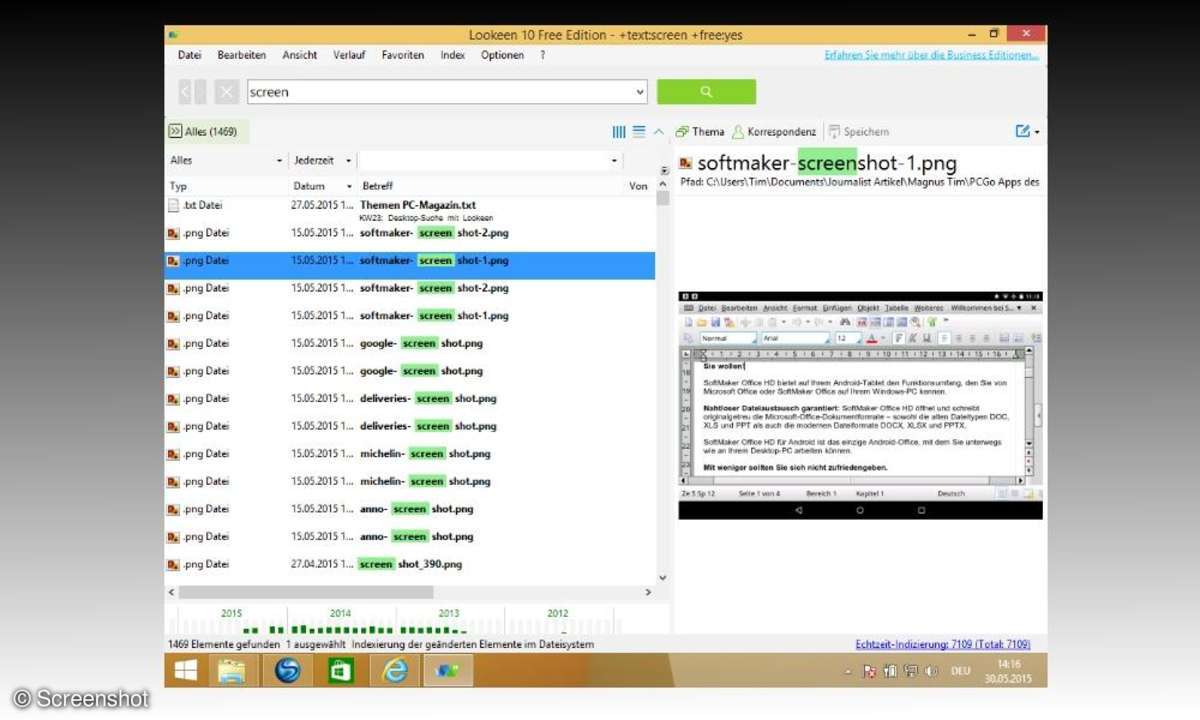Open the Ansicht menu
Image resolution: width=1200 pixels, height=720 pixels.
(300, 55)
